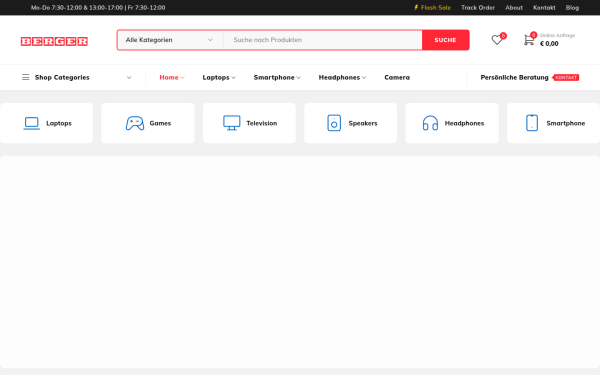This screenshot has width=600, height=375.
Task: Open the Flash Sale link
Action: (x=432, y=8)
